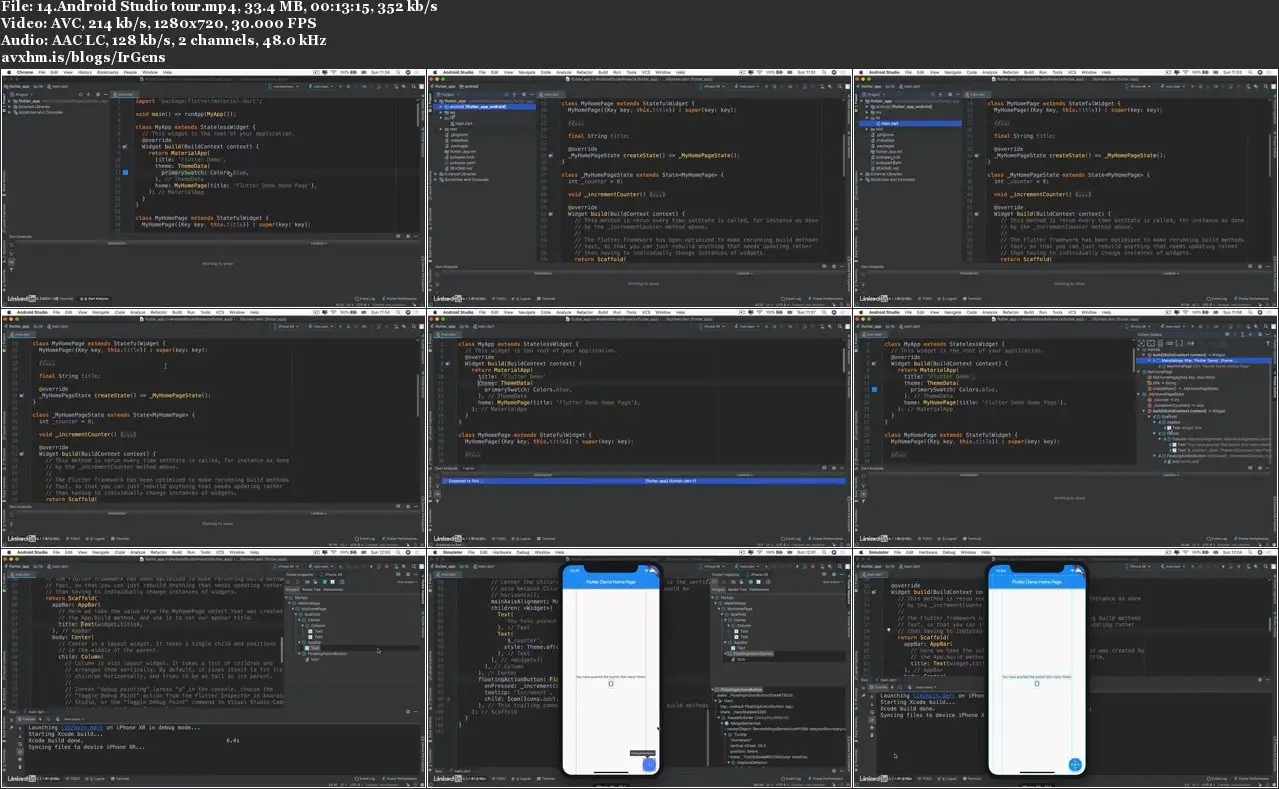Viewport: 1279px width, 789px height.
Task: Open the frame with simulator beside Flutter Inspector details
Action: (639, 666)
